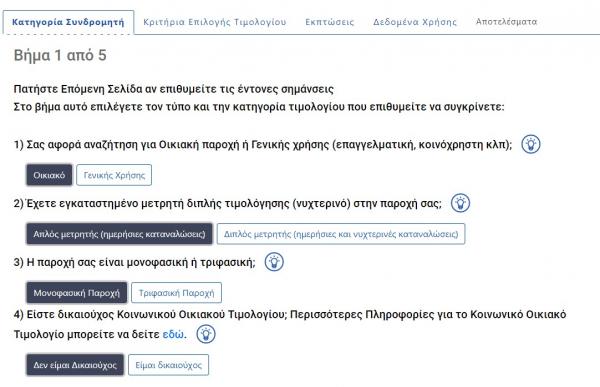Open the Κατηγορία Συνδρομητή tab

pos(68,22)
